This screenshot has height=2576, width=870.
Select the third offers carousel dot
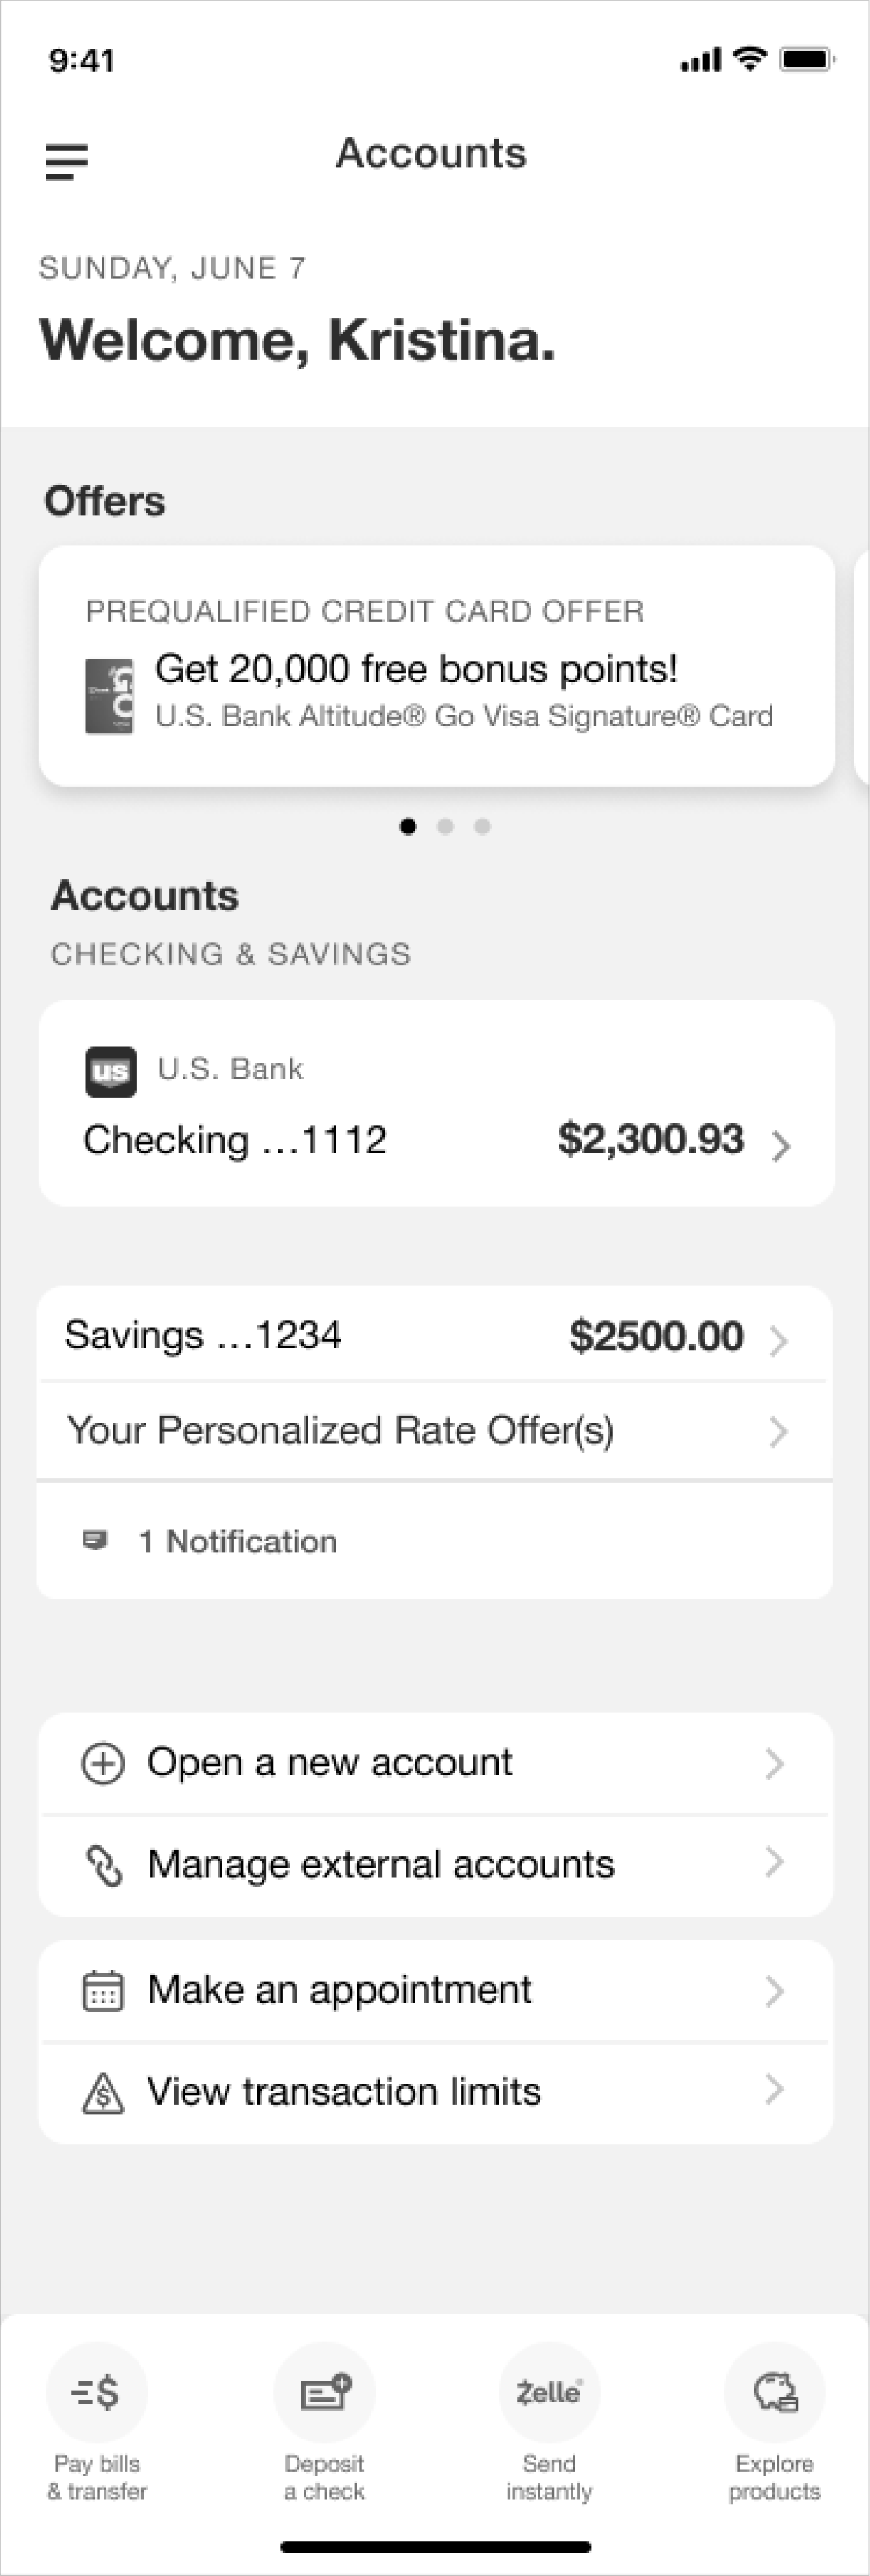482,826
